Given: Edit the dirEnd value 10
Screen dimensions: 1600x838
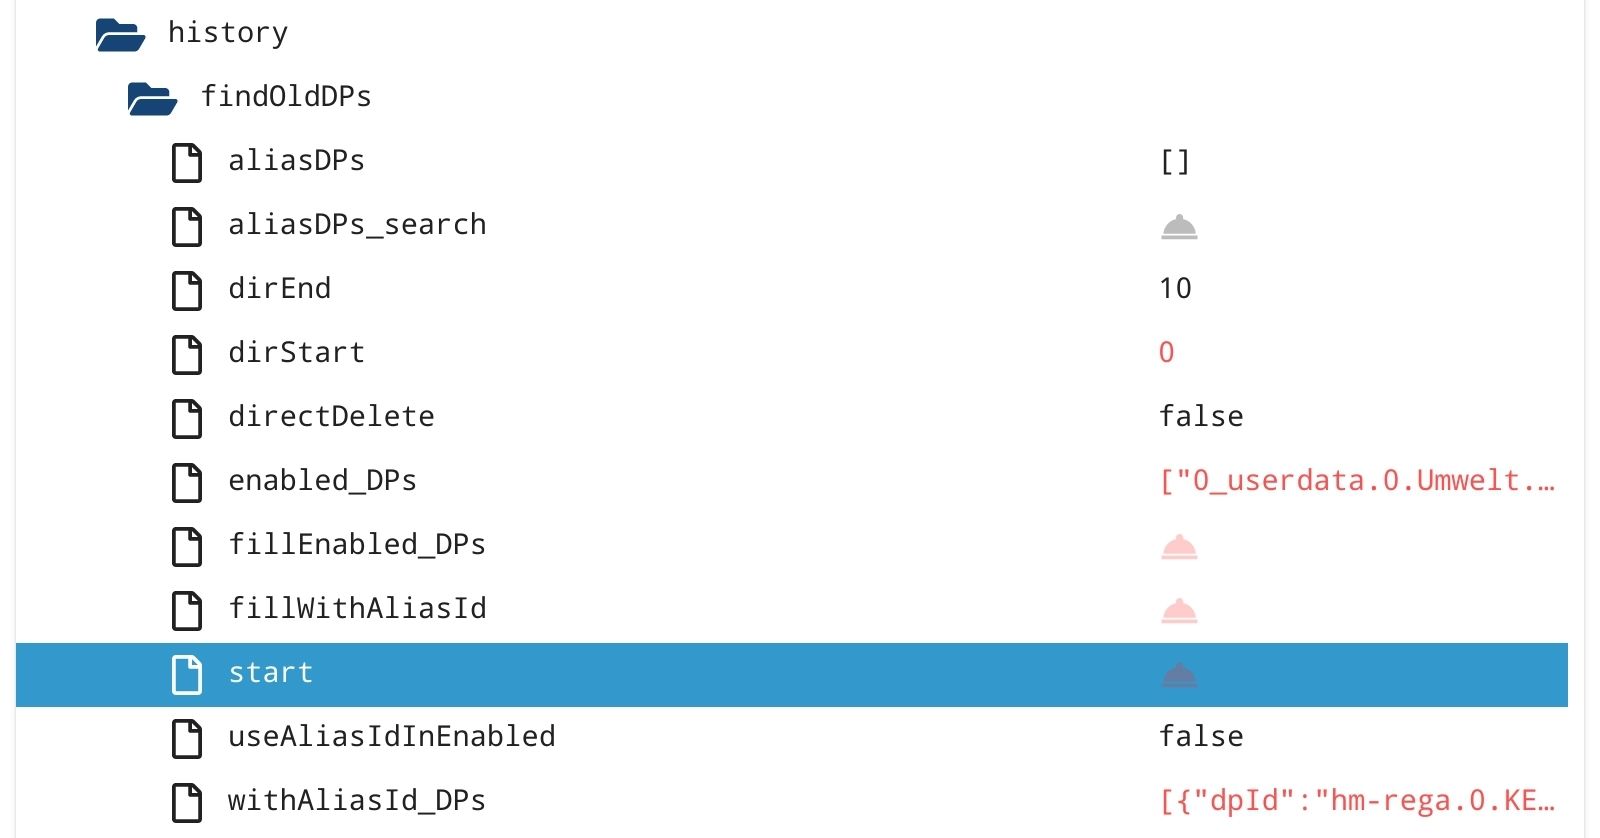Looking at the screenshot, I should (1175, 289).
